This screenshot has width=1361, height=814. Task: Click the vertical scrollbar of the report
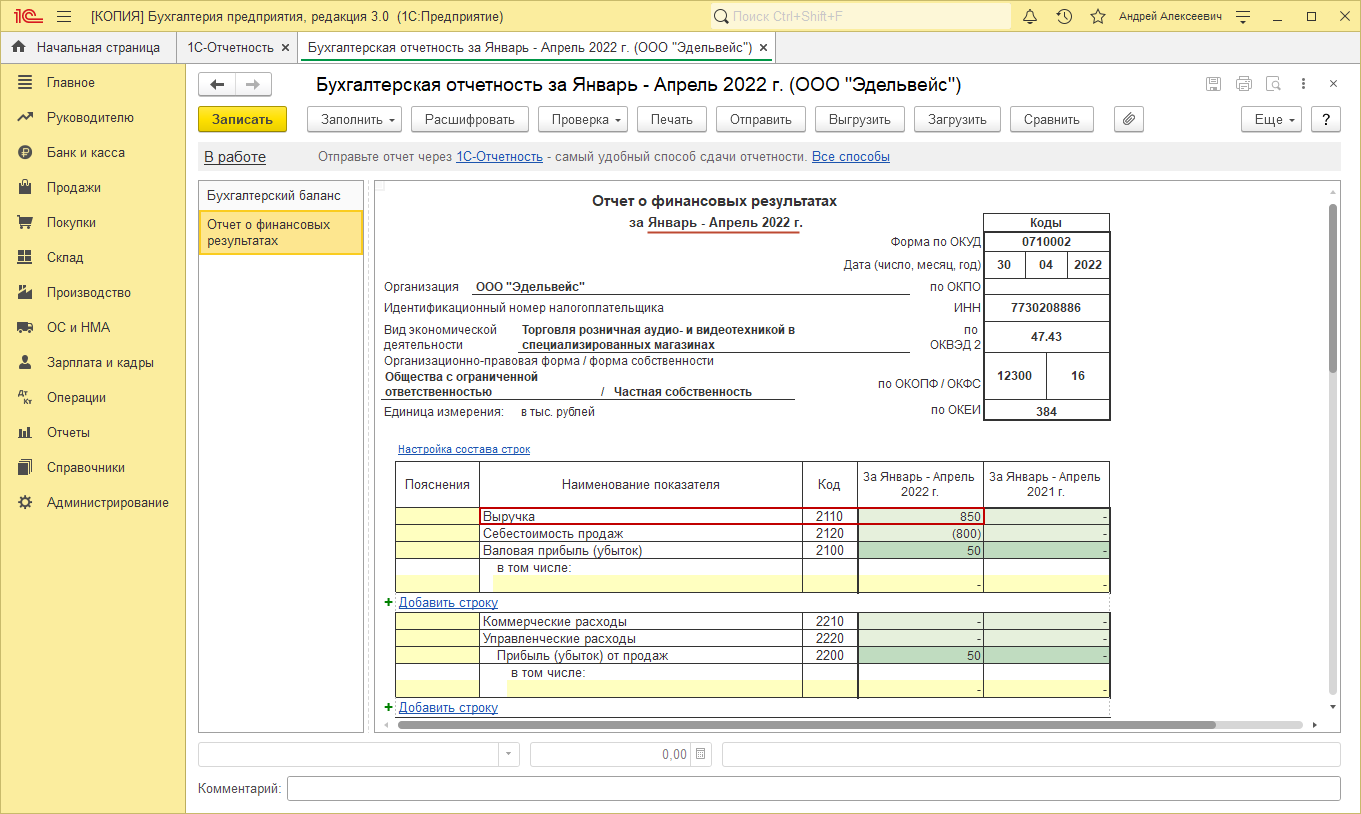pyautogui.click(x=1332, y=288)
